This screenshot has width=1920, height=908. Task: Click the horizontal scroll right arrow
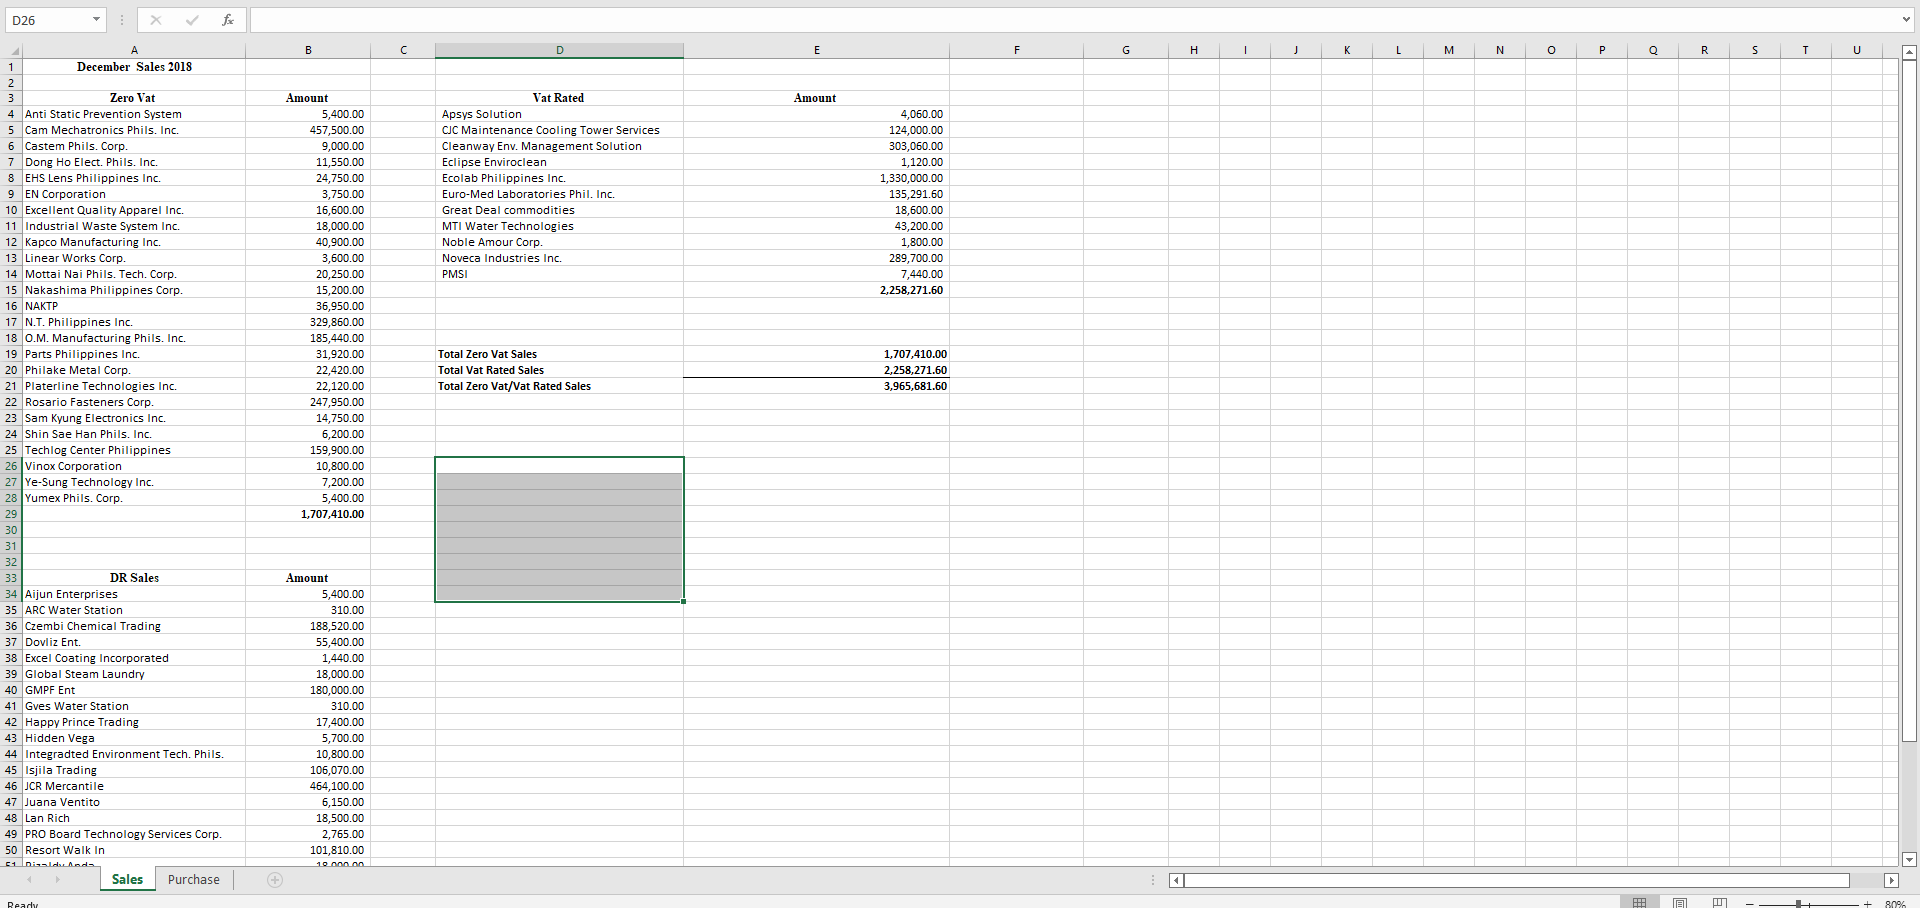pos(1891,881)
